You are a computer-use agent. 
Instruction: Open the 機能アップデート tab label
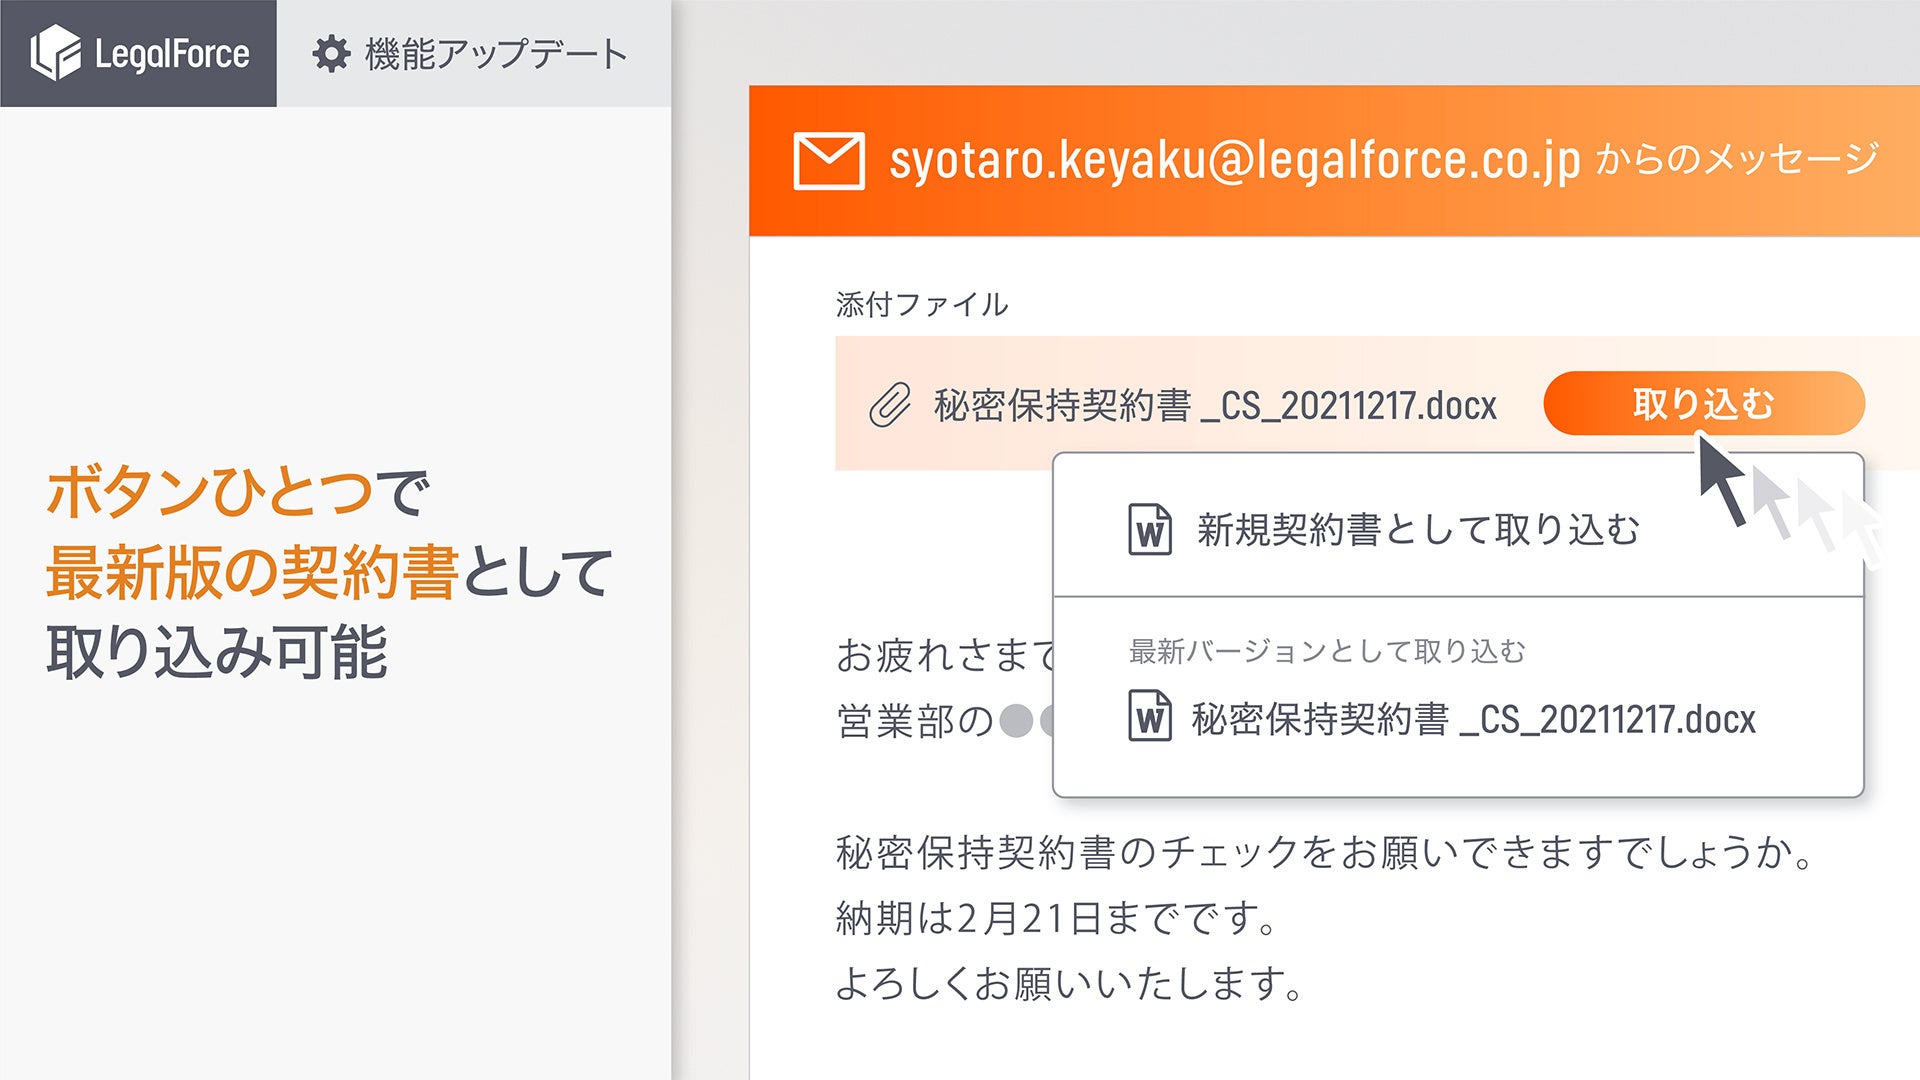click(496, 54)
